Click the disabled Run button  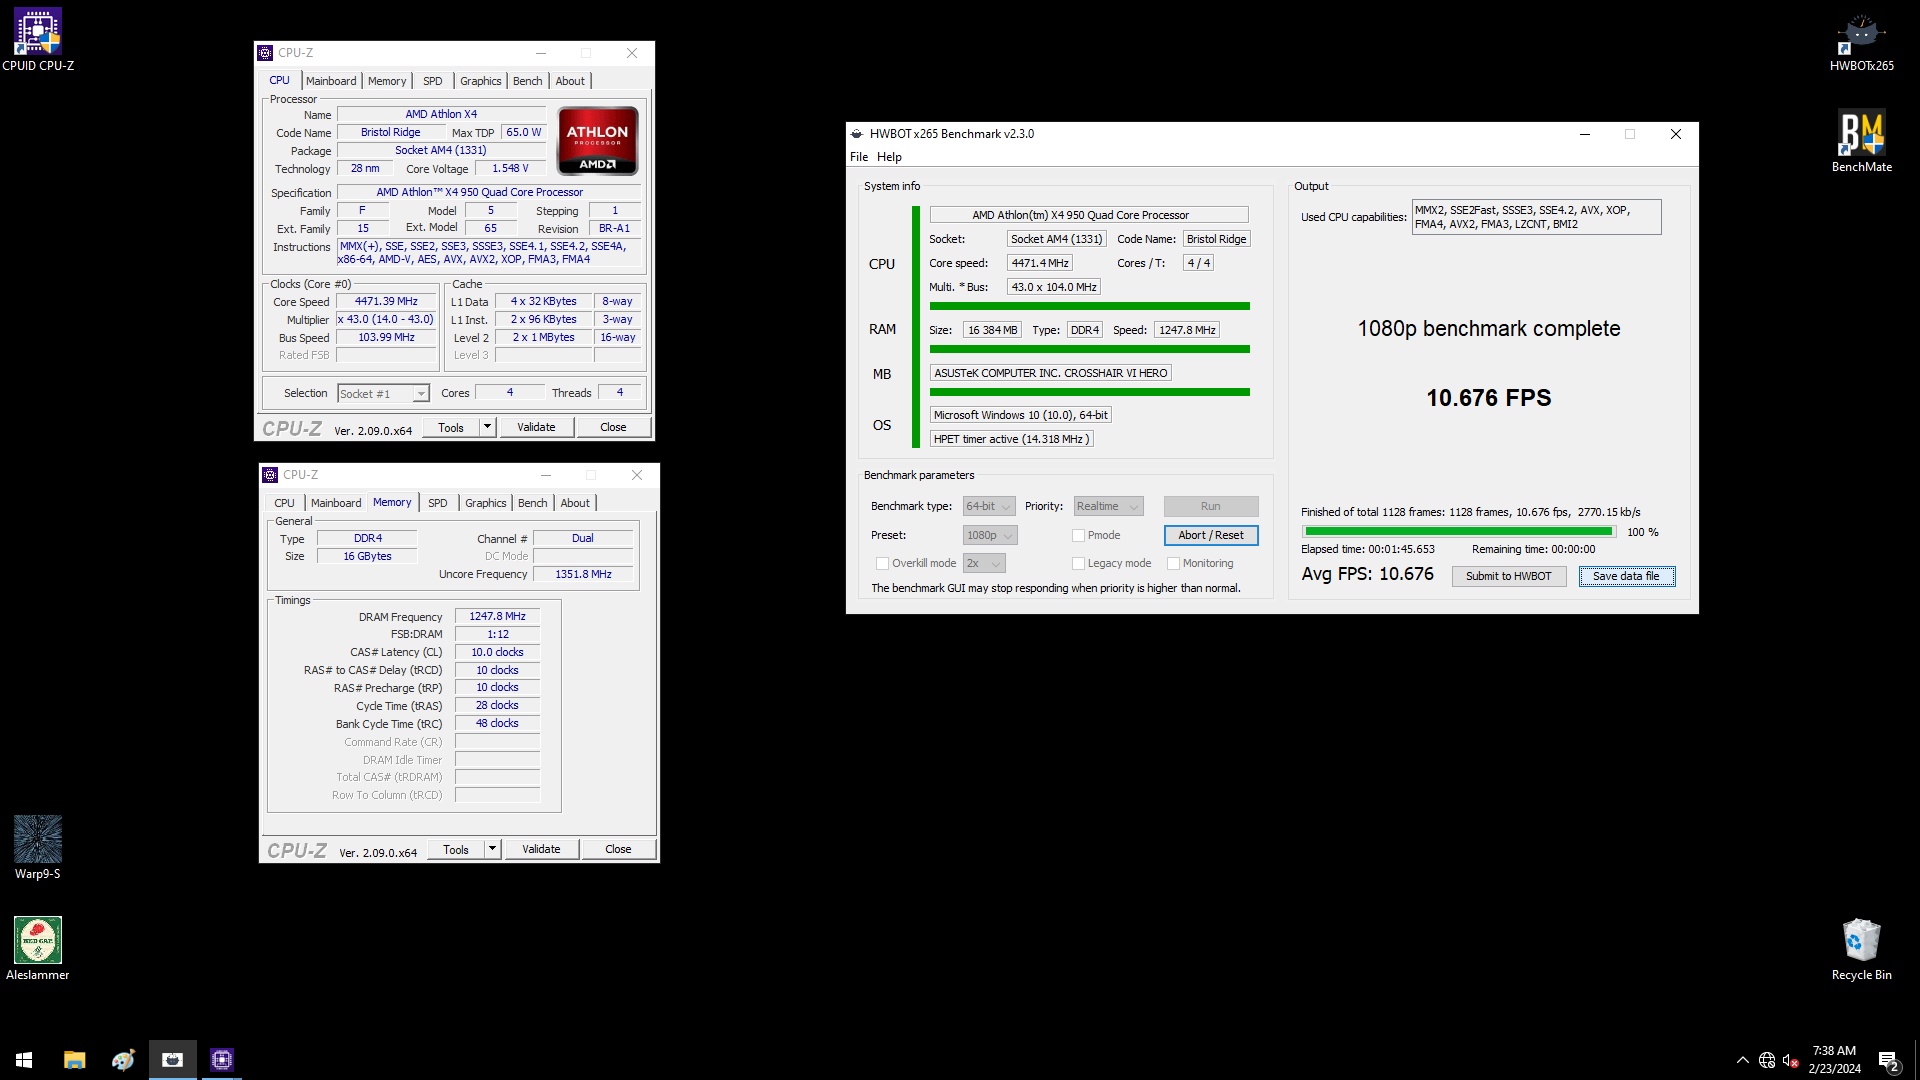click(x=1211, y=507)
